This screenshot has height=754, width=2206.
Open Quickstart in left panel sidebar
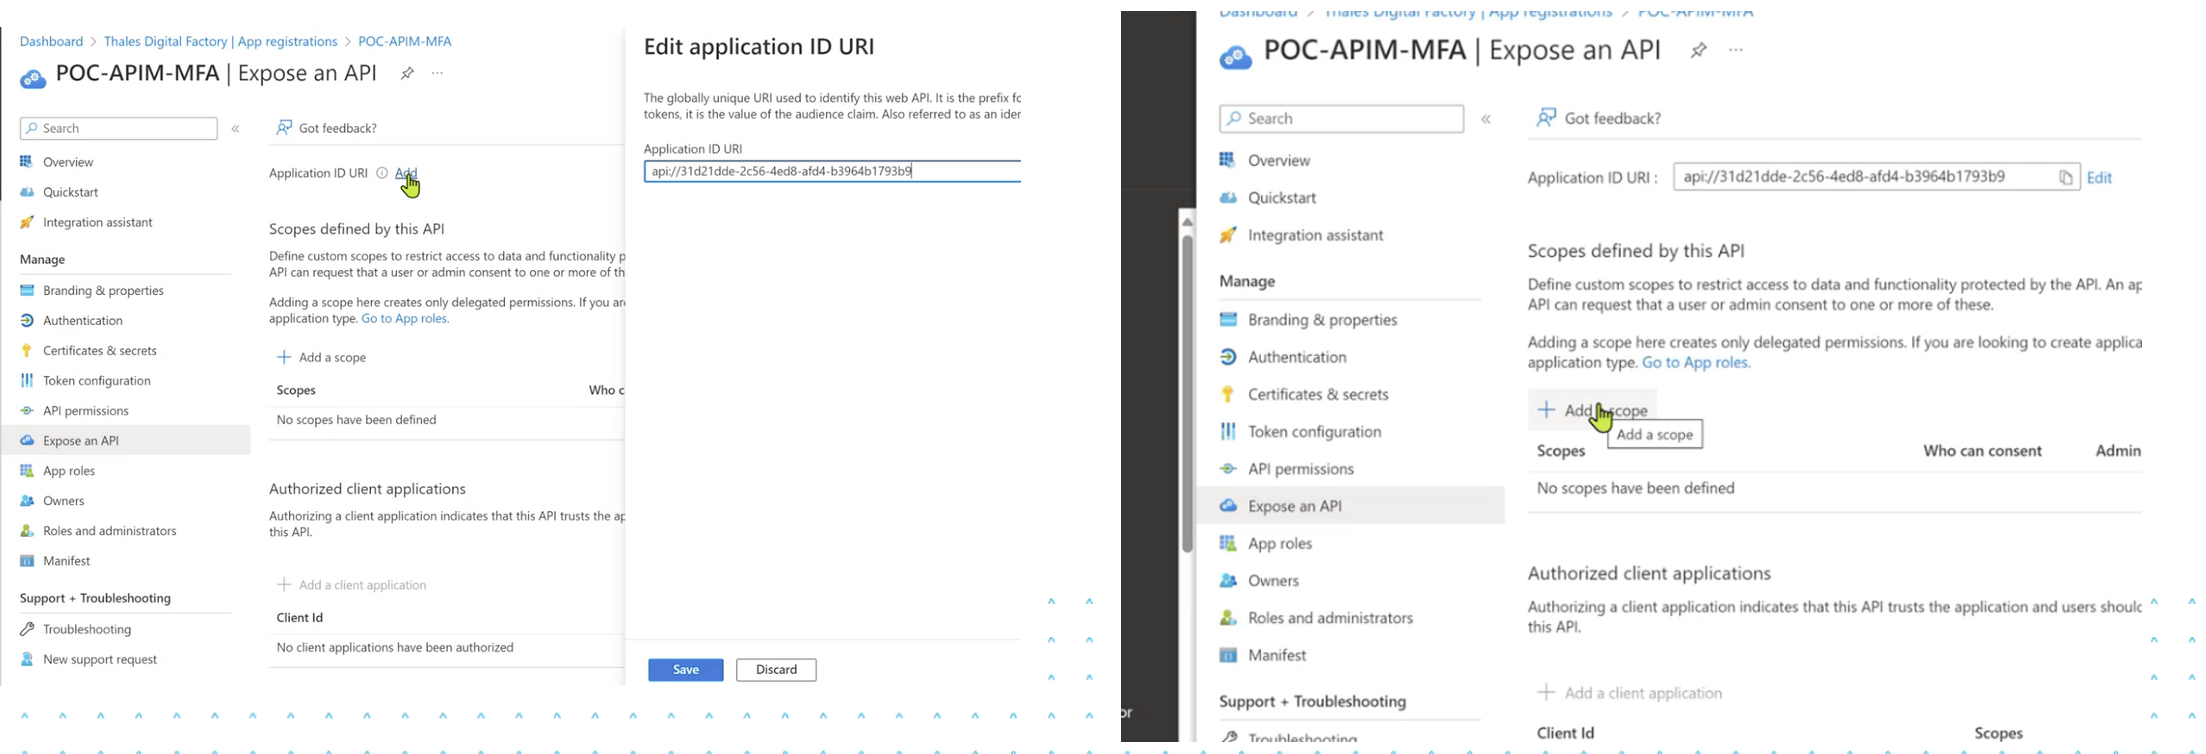coord(70,192)
